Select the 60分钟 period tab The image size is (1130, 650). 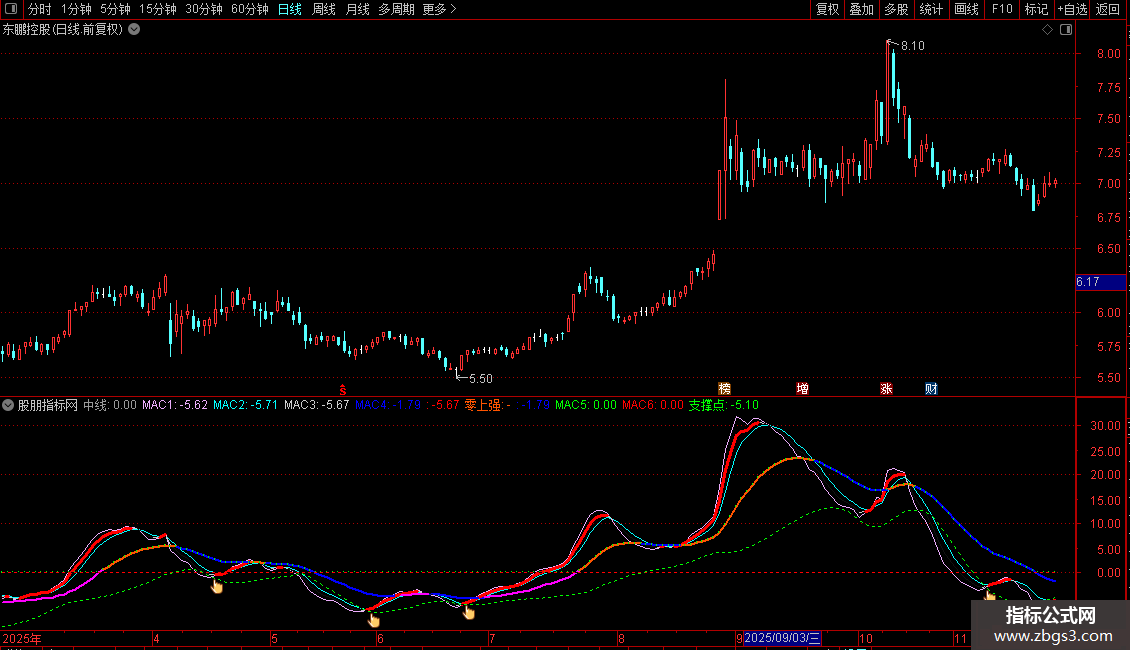point(249,10)
